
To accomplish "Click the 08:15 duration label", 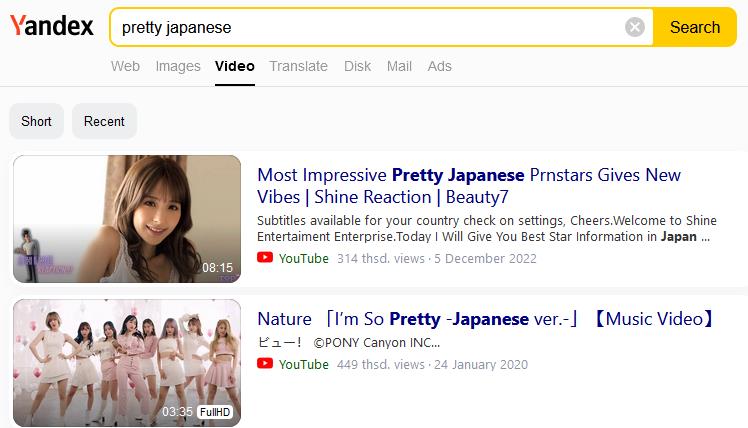I will [x=218, y=267].
